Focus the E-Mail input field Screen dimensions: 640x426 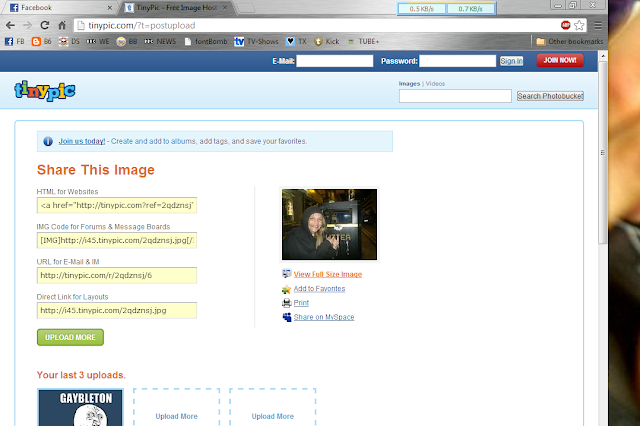pos(335,61)
